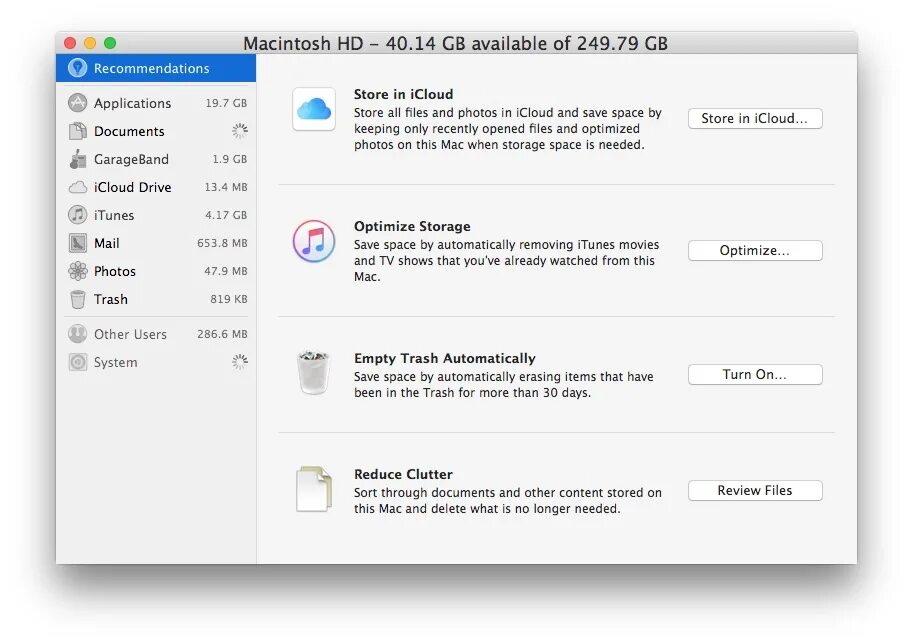Select Trash in the sidebar
This screenshot has width=913, height=644.
click(156, 299)
